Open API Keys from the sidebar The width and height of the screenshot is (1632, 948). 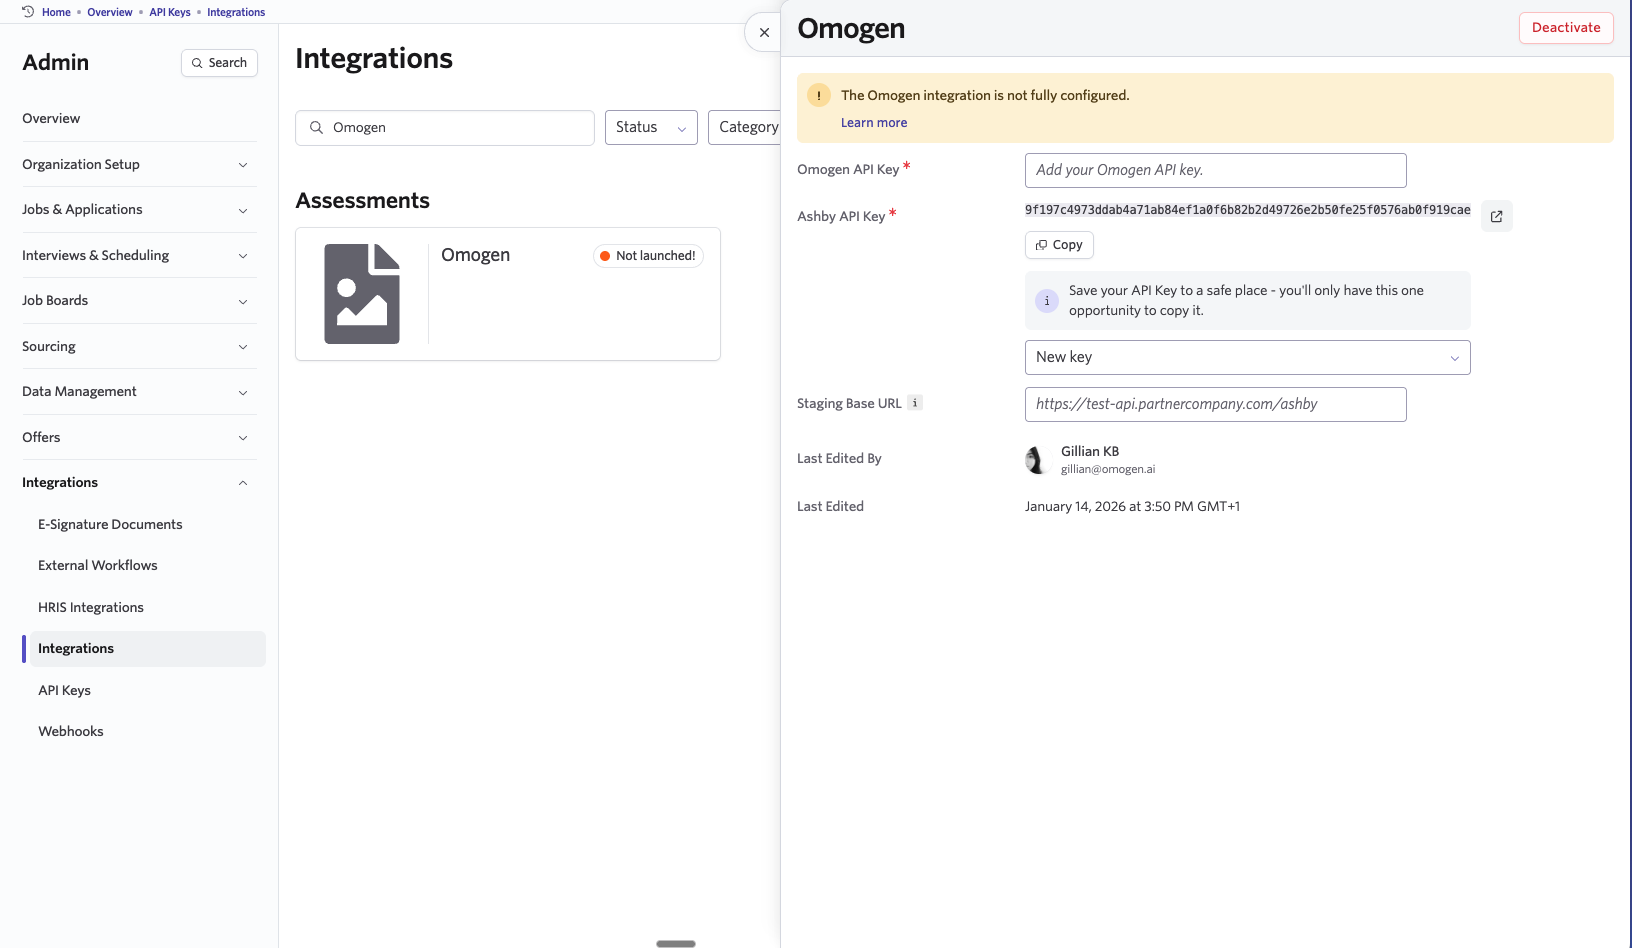pos(64,690)
